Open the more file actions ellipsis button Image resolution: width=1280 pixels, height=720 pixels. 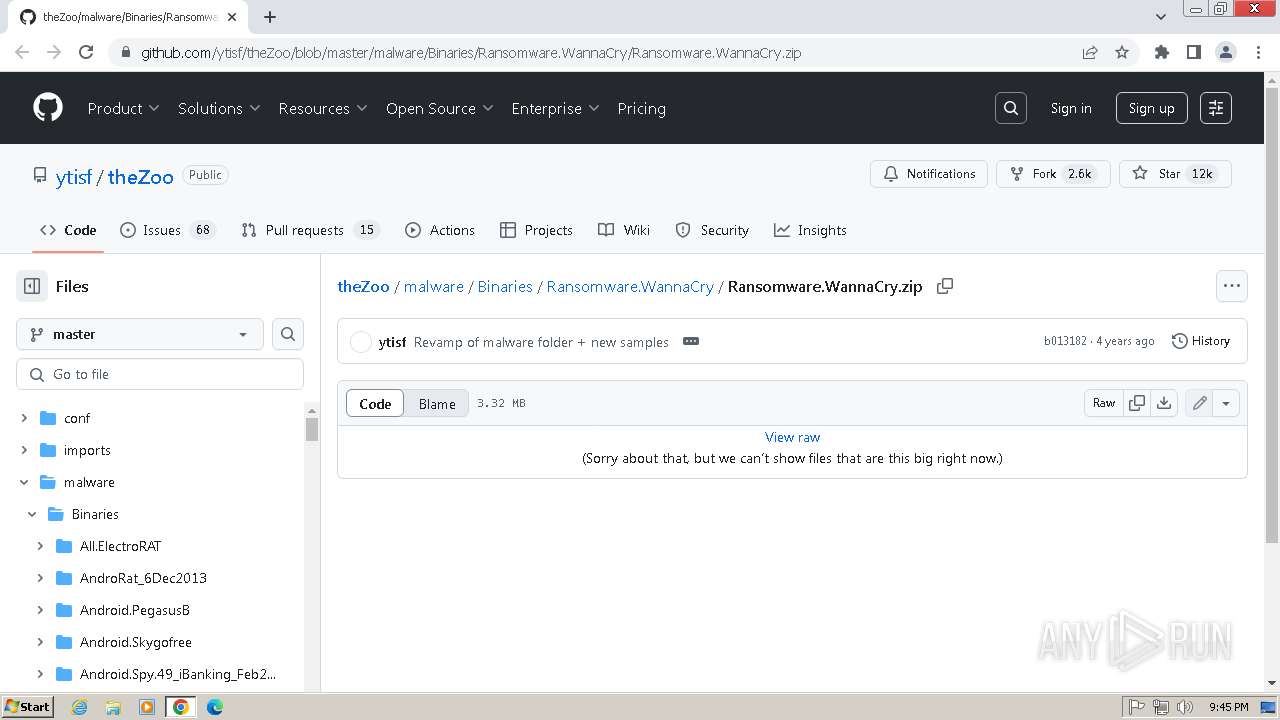[x=1232, y=286]
